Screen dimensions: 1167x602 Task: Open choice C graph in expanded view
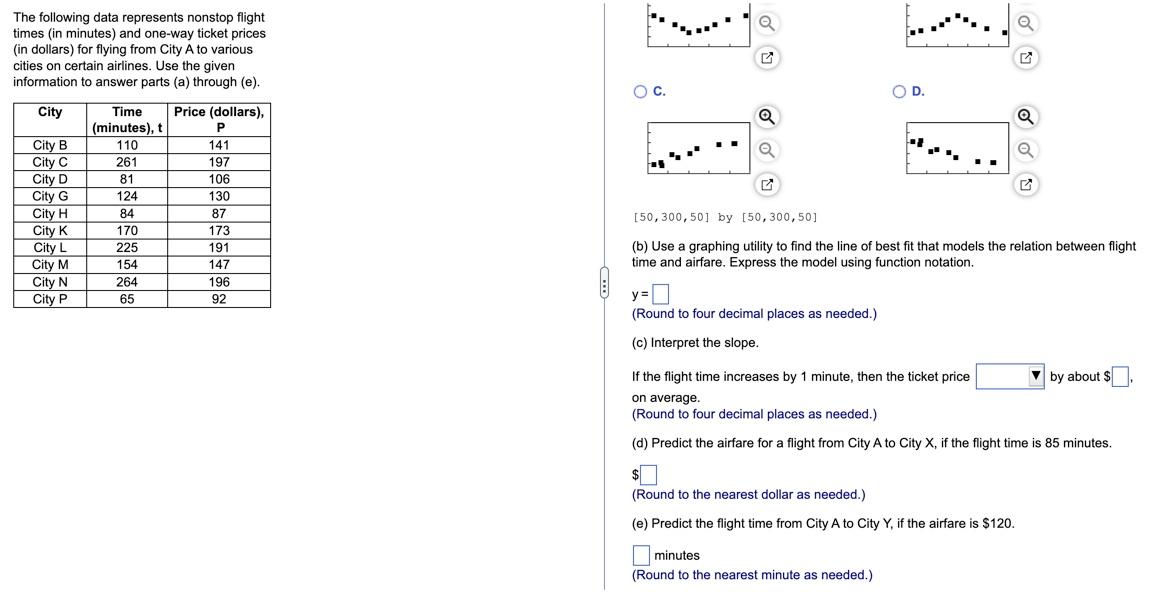click(x=766, y=184)
